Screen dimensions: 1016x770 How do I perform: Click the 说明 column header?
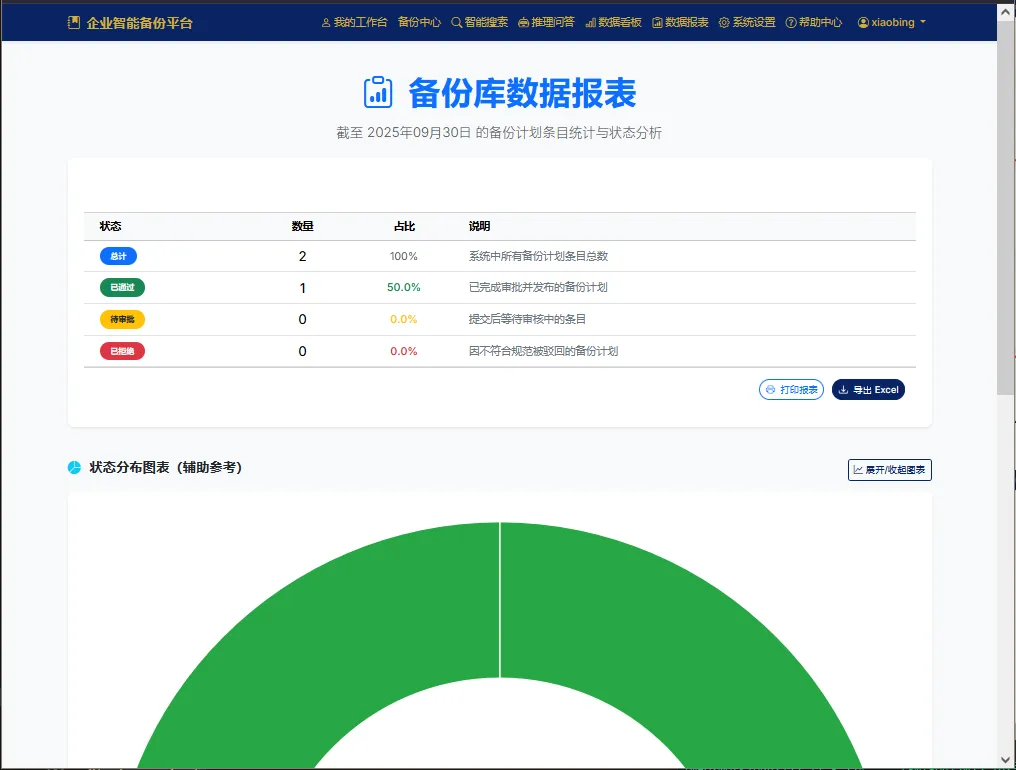pyautogui.click(x=479, y=226)
